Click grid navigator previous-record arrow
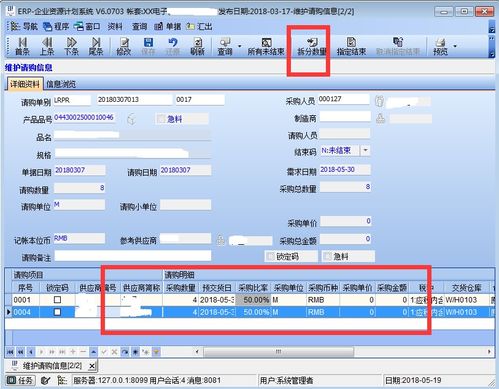Viewport: 499px width, 389px height. point(31,352)
